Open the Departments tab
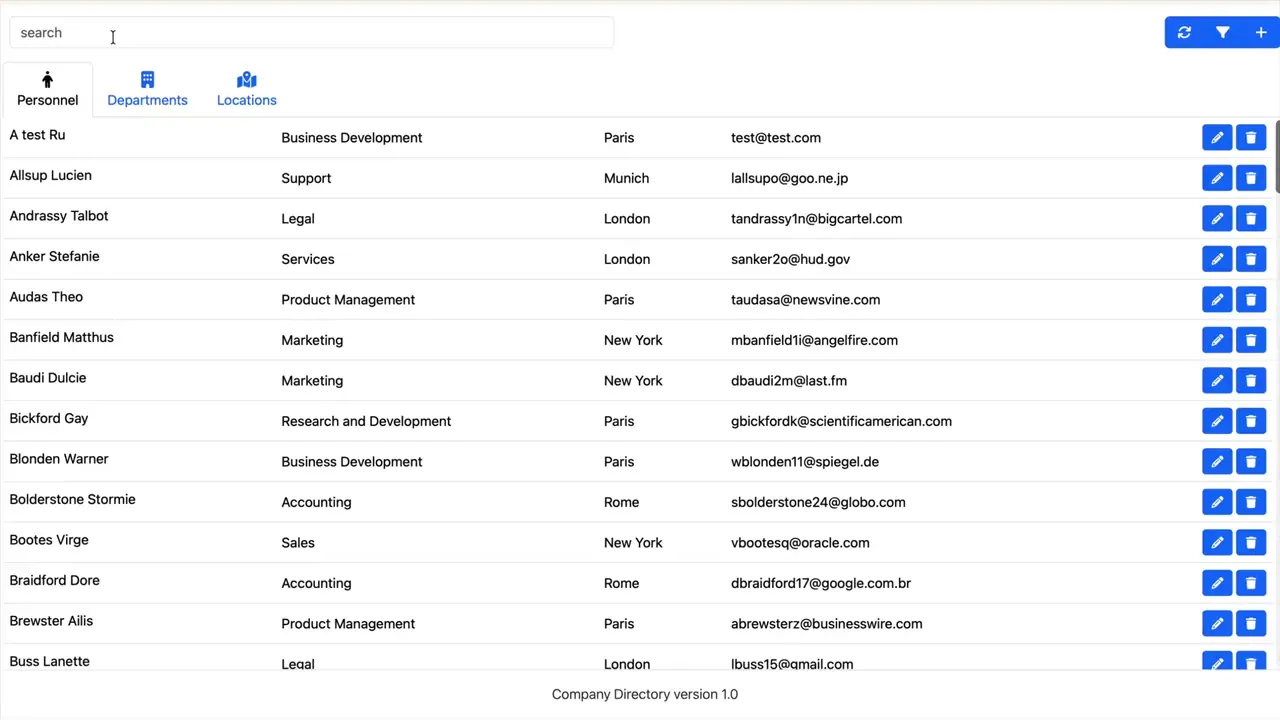This screenshot has height=720, width=1280. 147,89
